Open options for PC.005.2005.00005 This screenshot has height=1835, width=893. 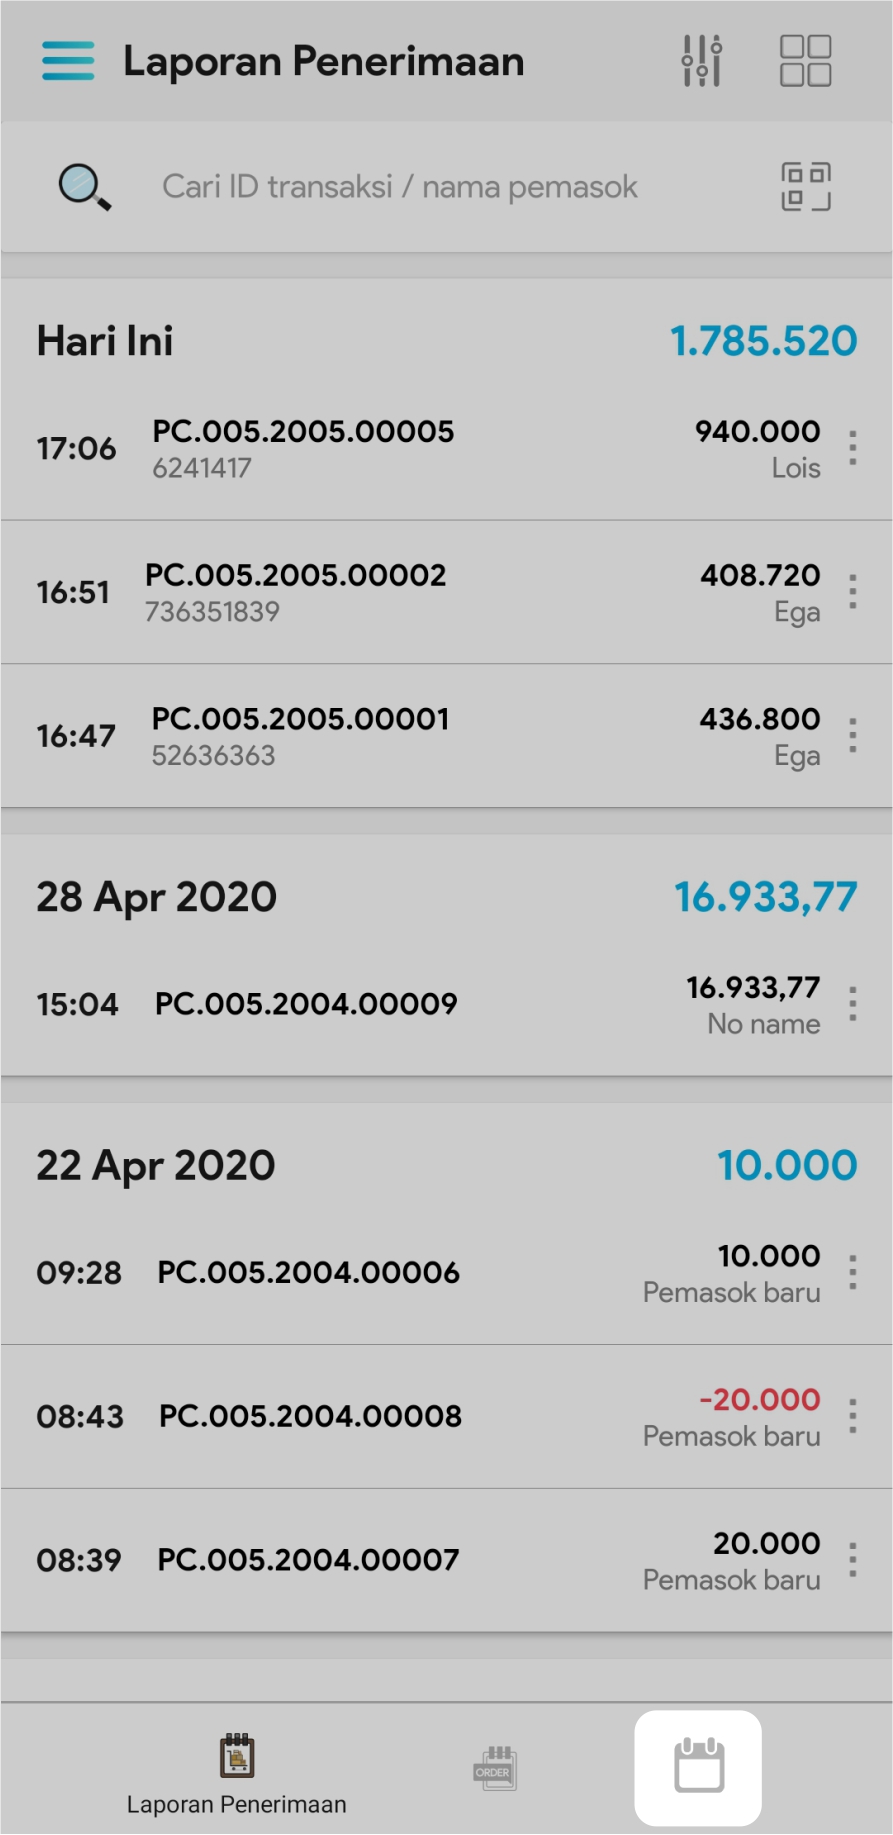852,448
